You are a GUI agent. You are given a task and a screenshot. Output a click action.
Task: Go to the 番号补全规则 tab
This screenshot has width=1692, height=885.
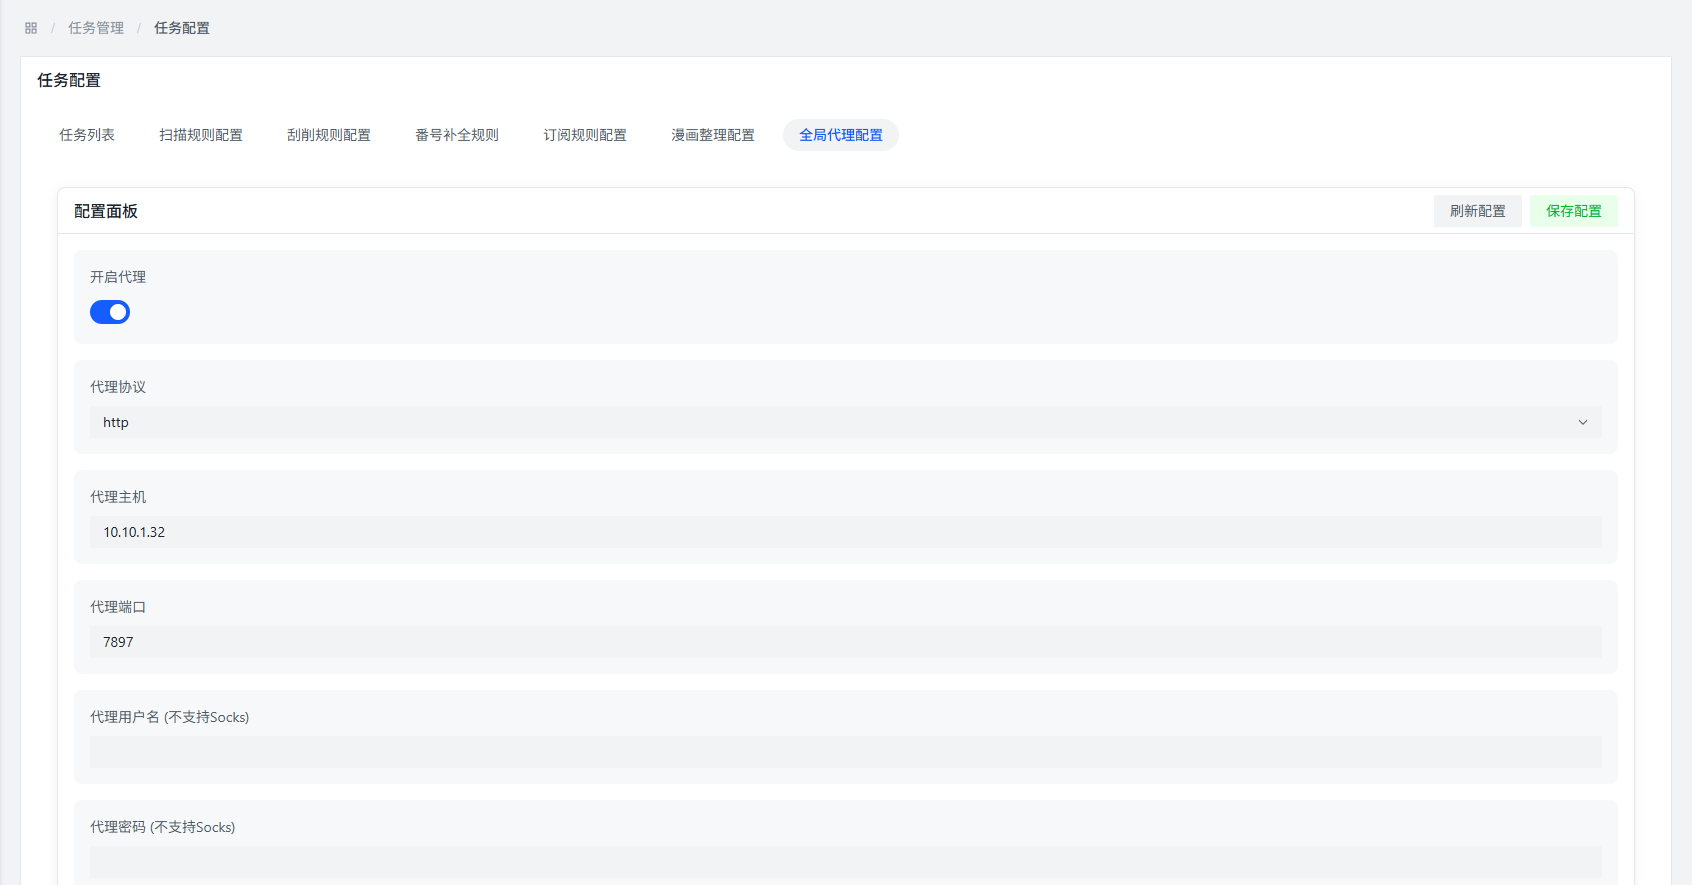[x=457, y=135]
